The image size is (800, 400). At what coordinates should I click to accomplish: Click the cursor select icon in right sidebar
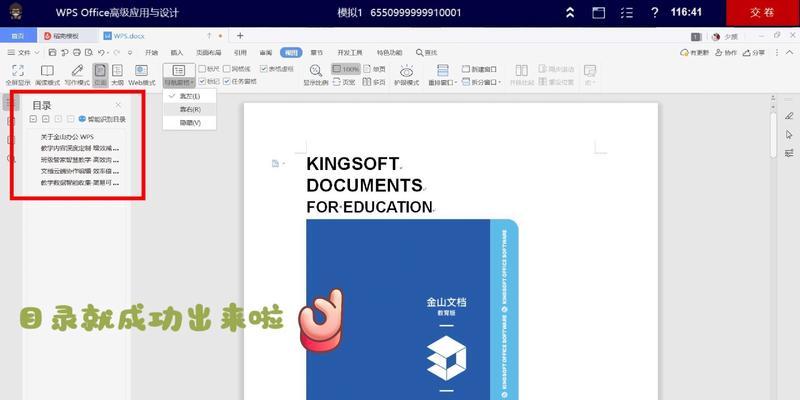click(789, 134)
